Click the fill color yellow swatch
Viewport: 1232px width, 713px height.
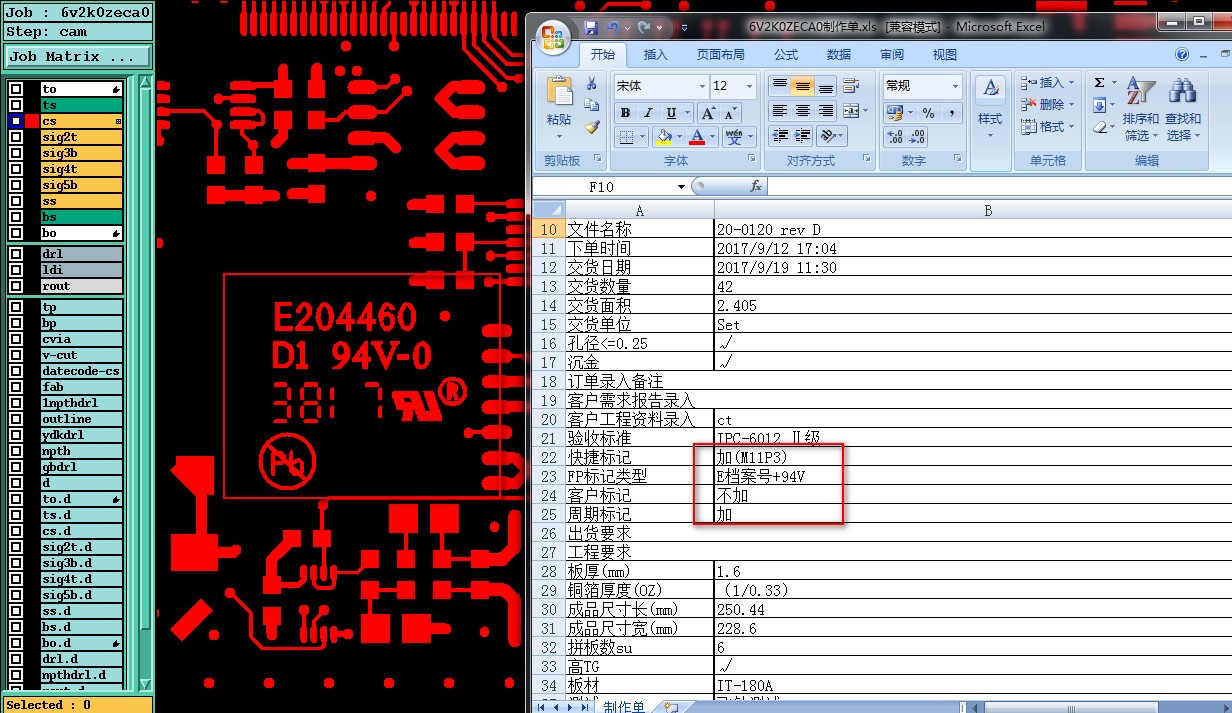click(664, 137)
